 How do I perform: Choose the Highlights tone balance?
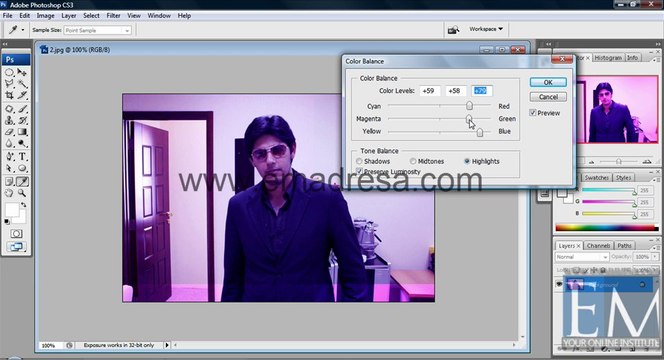tap(467, 161)
